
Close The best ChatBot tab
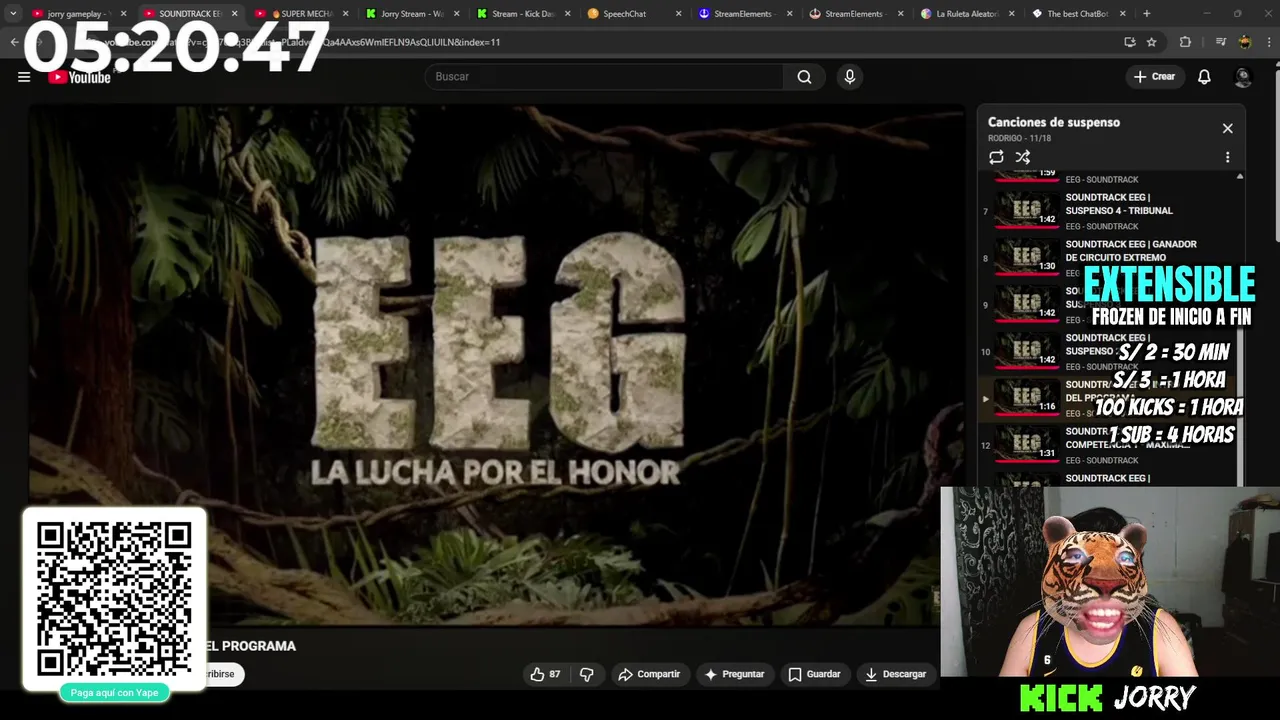point(1122,14)
